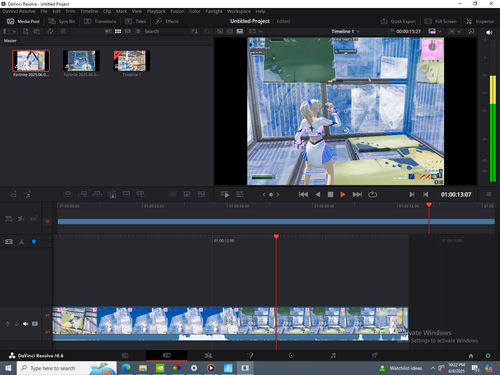This screenshot has width=500, height=375.
Task: Switch media pool to list view
Action: click(138, 31)
